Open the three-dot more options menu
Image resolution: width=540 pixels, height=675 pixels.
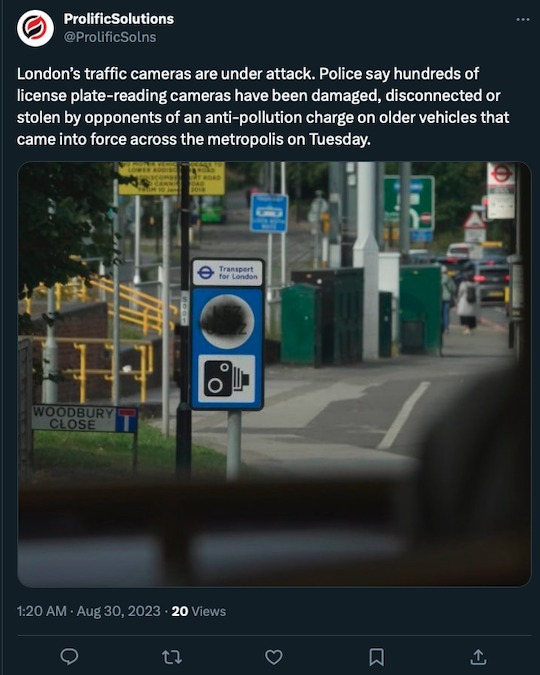tap(522, 19)
